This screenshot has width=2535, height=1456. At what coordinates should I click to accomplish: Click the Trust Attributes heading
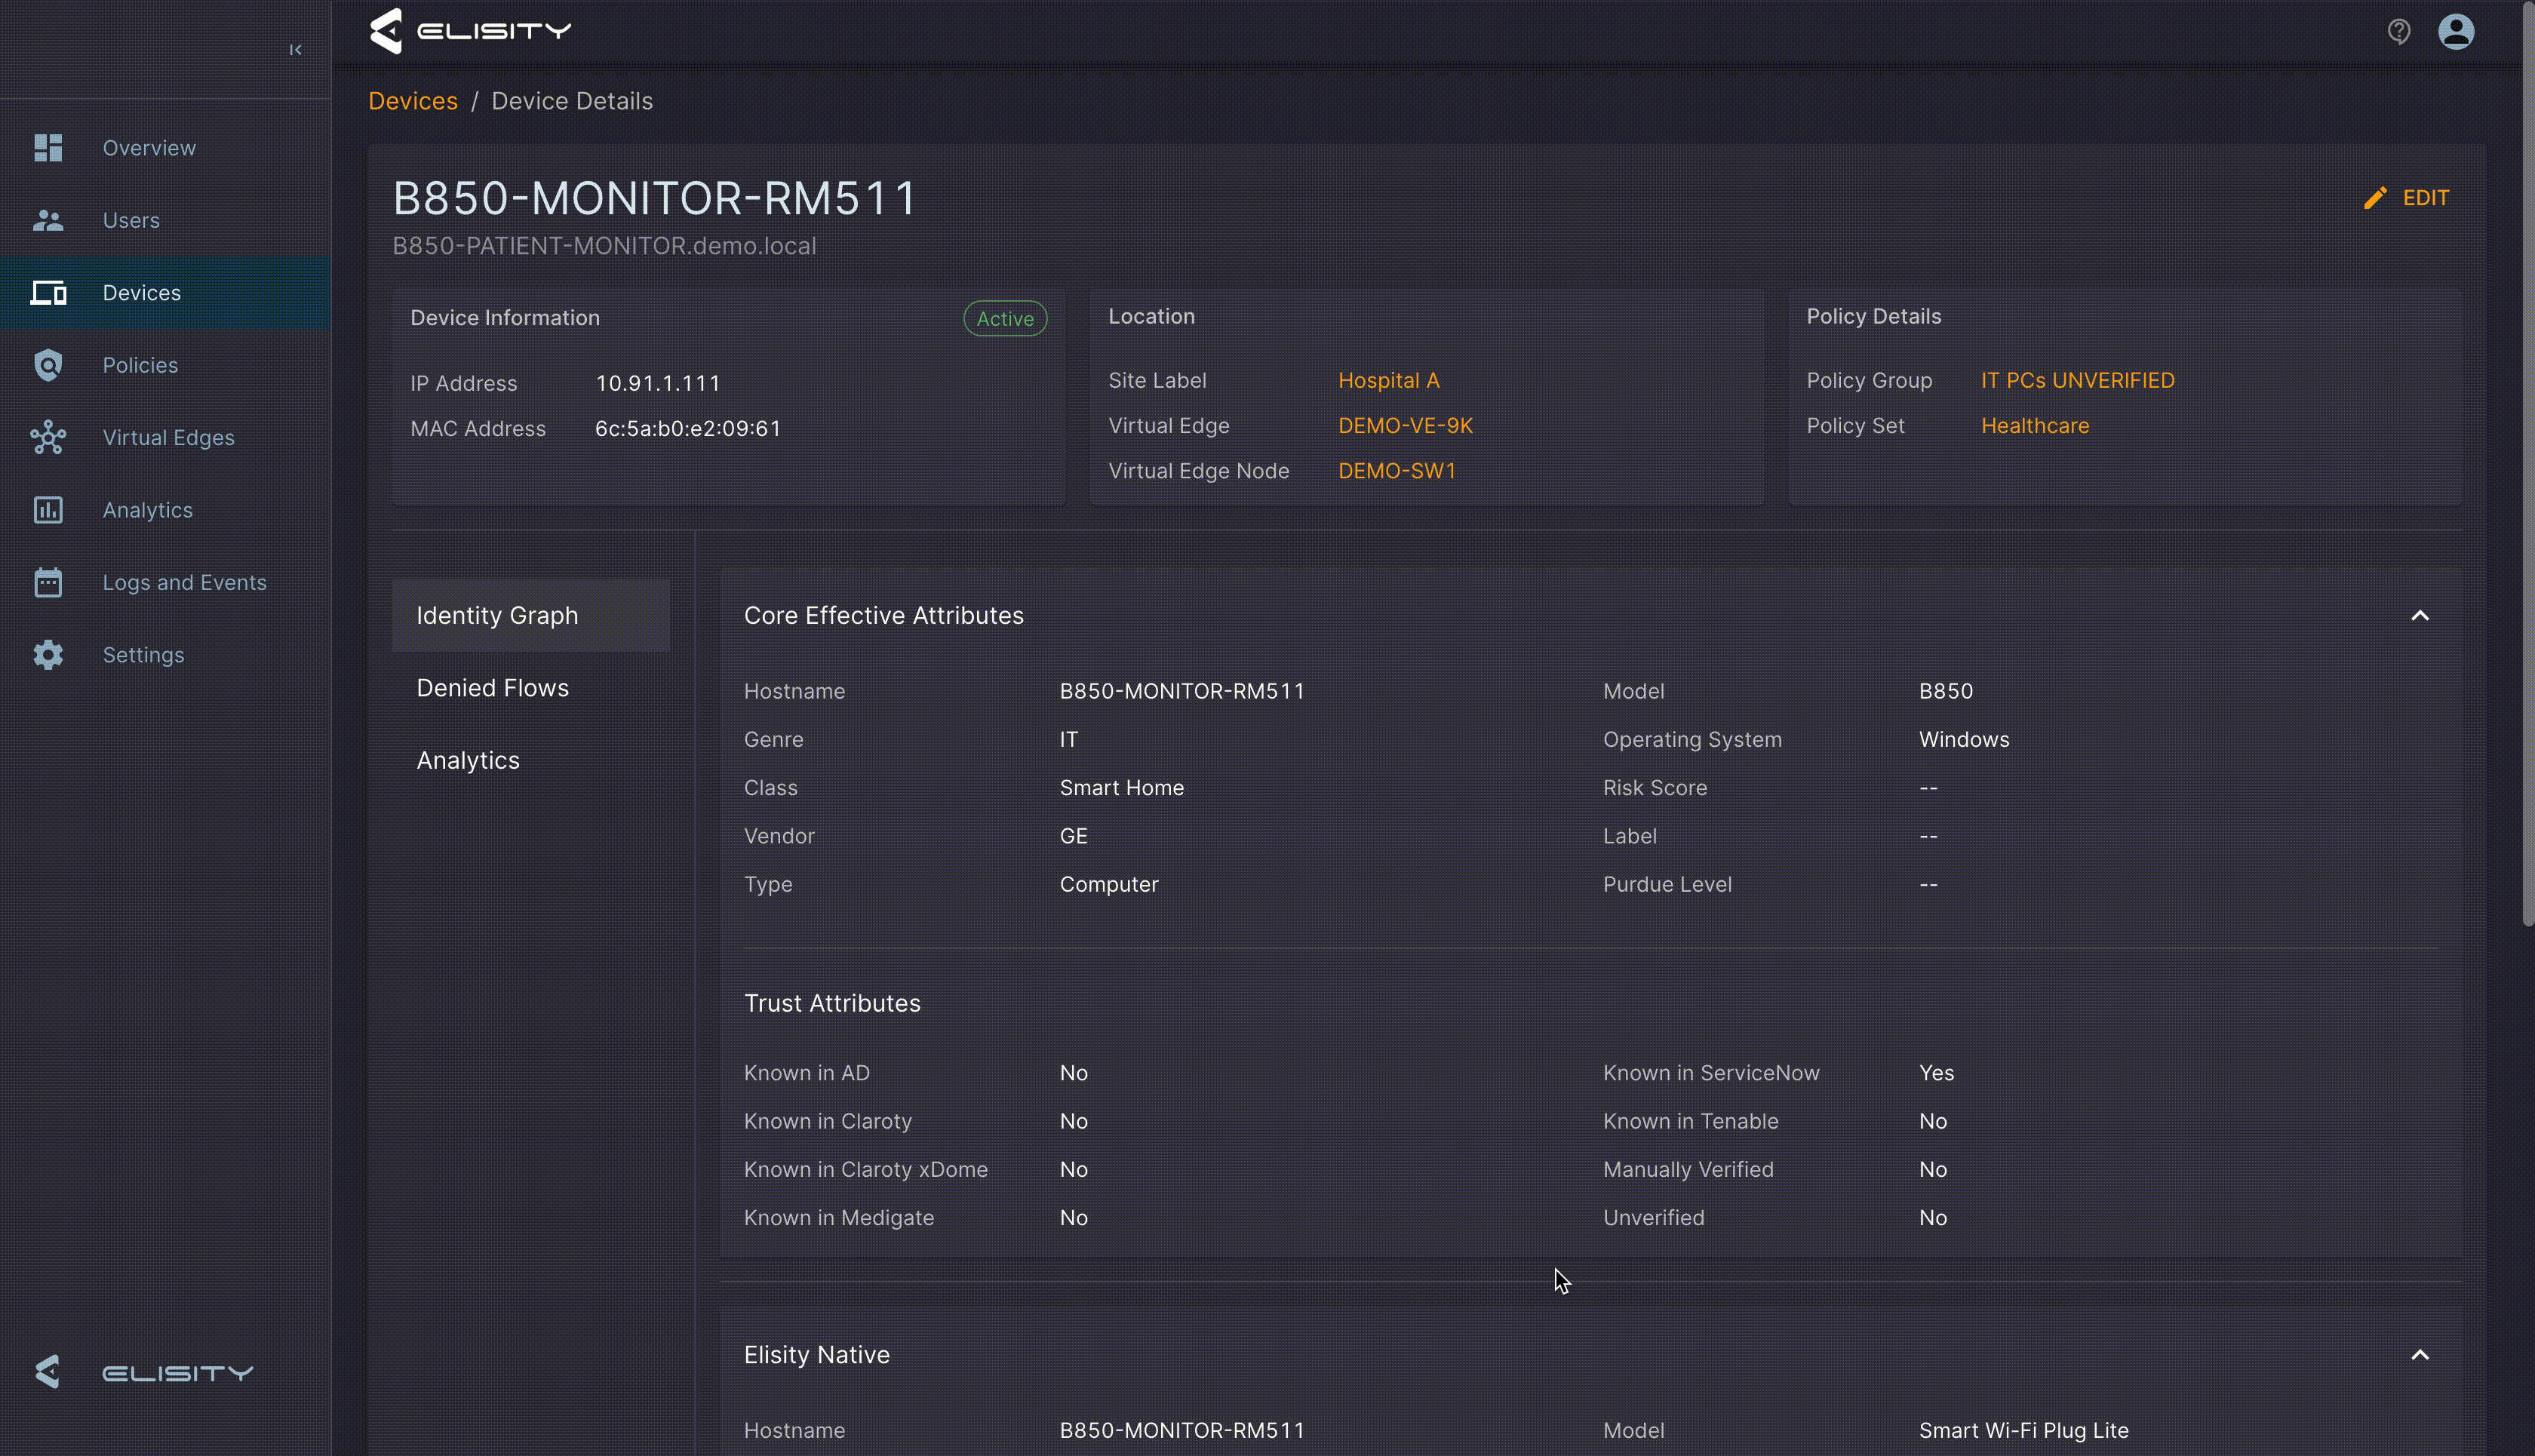tap(832, 1003)
